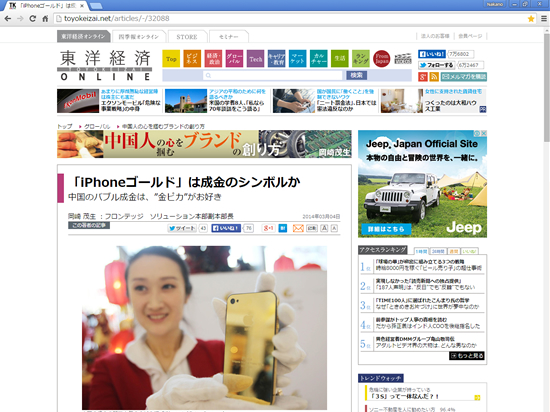The width and height of the screenshot is (550, 412).
Task: Open the Jeep advertisement details button
Action: (386, 229)
